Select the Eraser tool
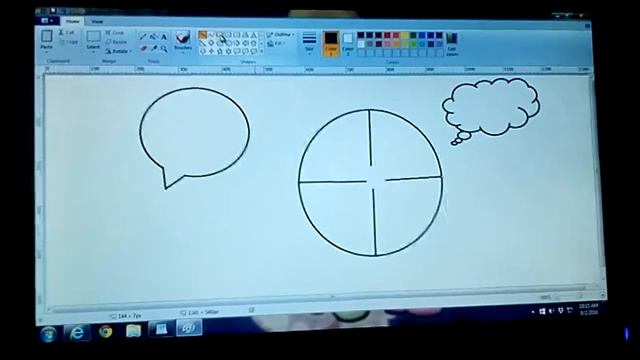This screenshot has height=360, width=640. [x=143, y=49]
